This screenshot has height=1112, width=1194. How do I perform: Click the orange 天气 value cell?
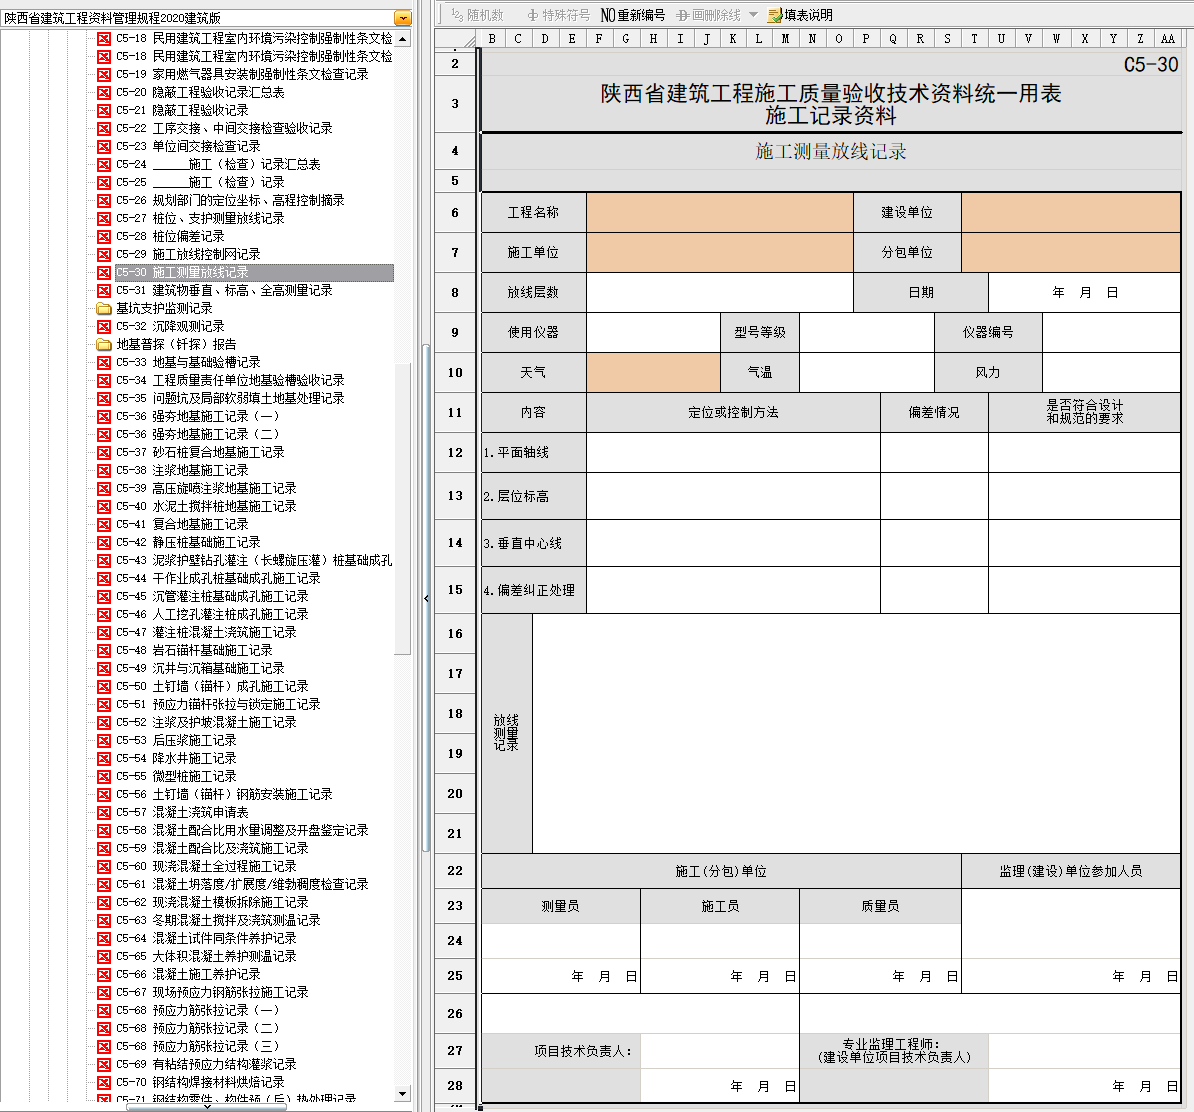[652, 372]
